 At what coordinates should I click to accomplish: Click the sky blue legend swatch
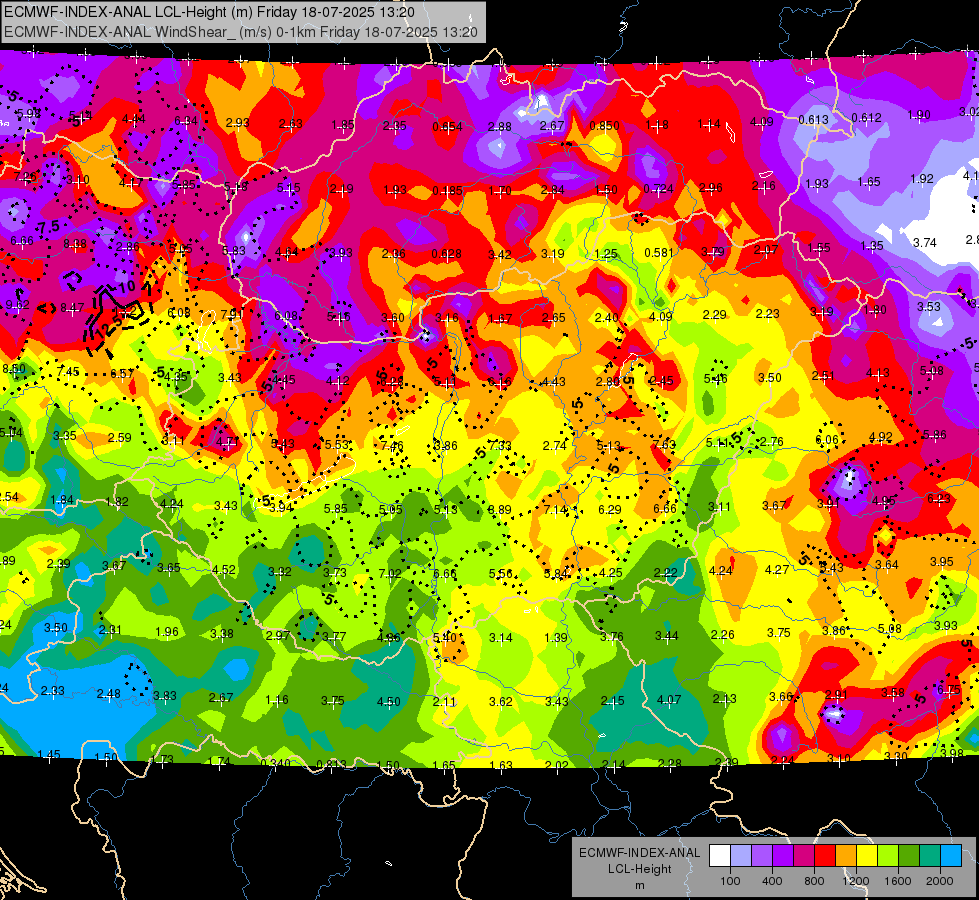coord(951,856)
